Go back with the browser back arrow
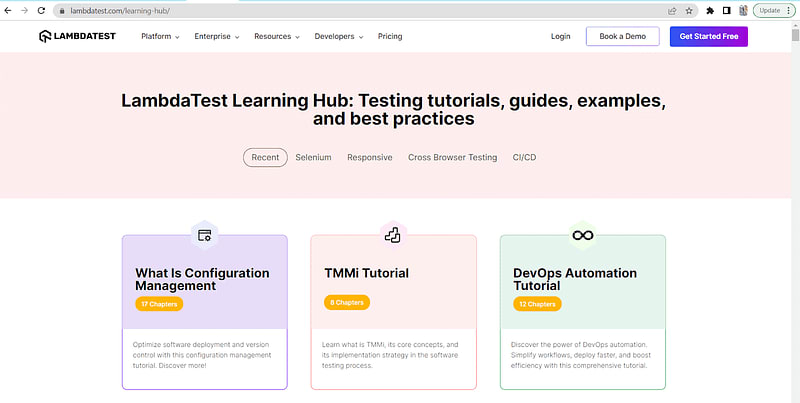 [8, 10]
